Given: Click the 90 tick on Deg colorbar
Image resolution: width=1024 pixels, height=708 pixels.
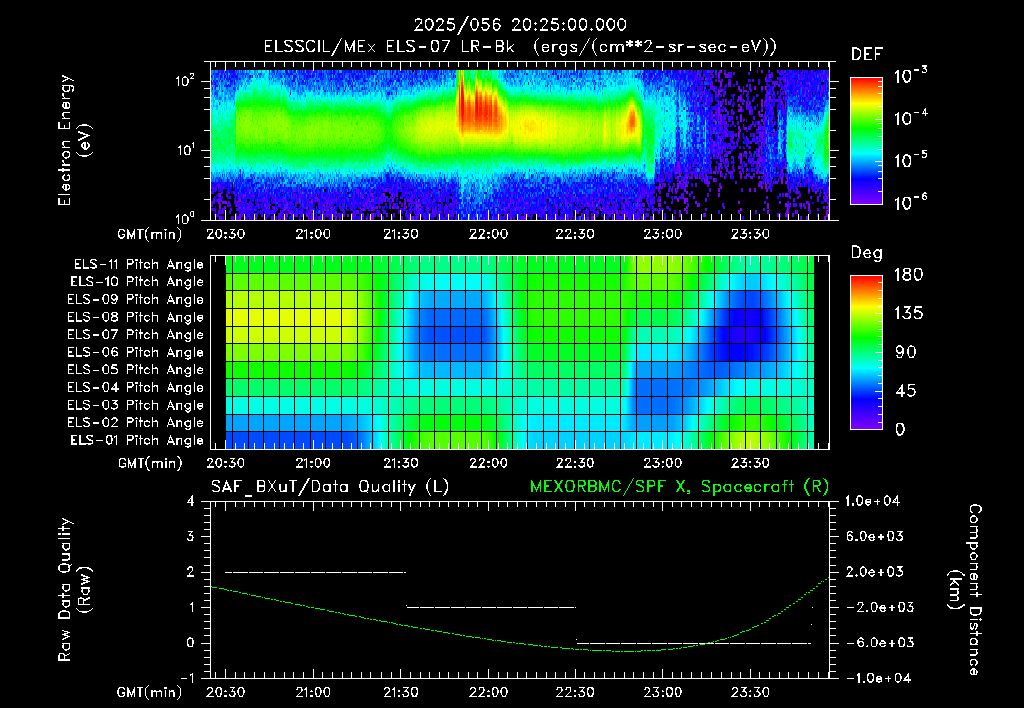Looking at the screenshot, I should pos(904,352).
